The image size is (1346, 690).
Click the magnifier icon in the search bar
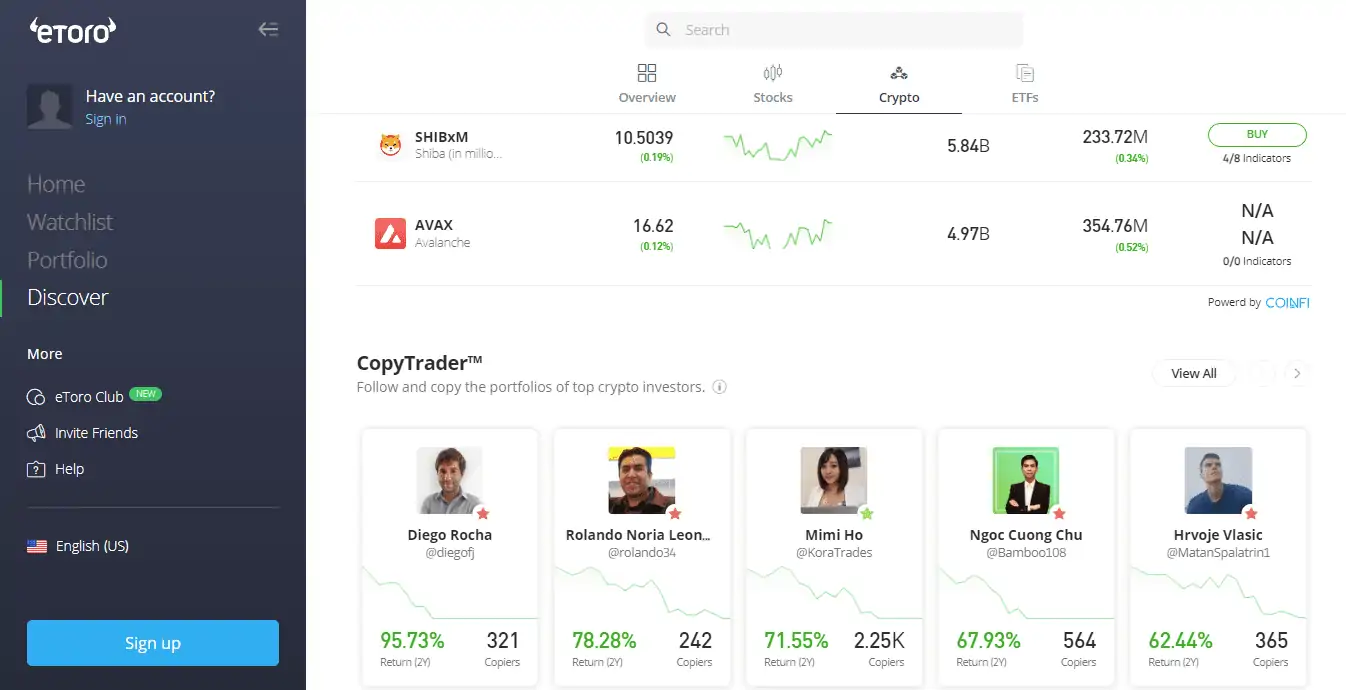pos(663,30)
